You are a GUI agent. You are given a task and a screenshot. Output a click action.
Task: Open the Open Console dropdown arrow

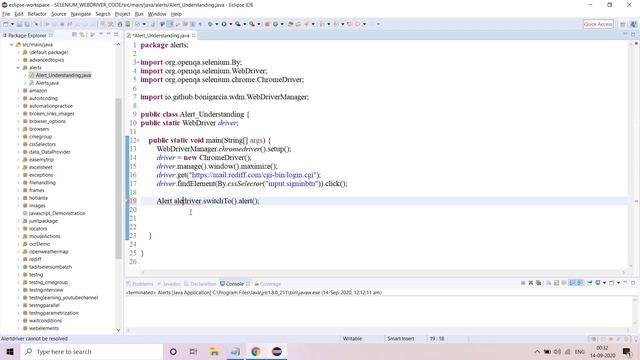(619, 283)
